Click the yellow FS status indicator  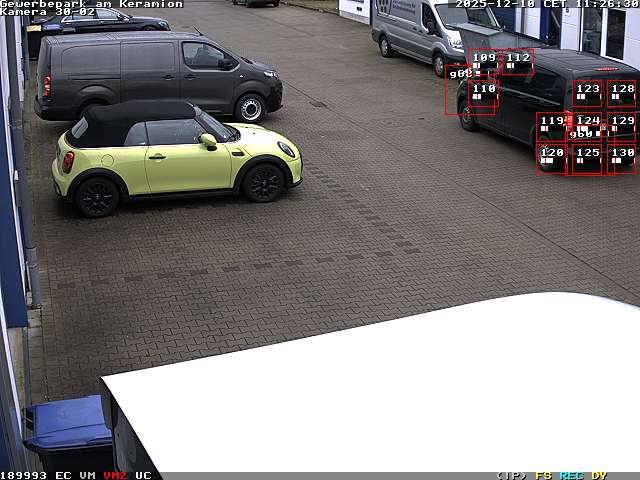pyautogui.click(x=543, y=475)
